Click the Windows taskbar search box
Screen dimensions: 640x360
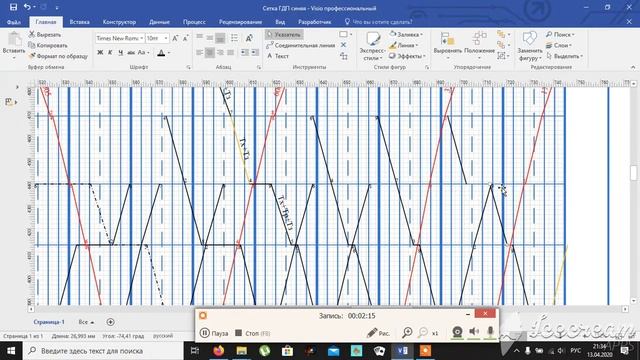(102, 351)
